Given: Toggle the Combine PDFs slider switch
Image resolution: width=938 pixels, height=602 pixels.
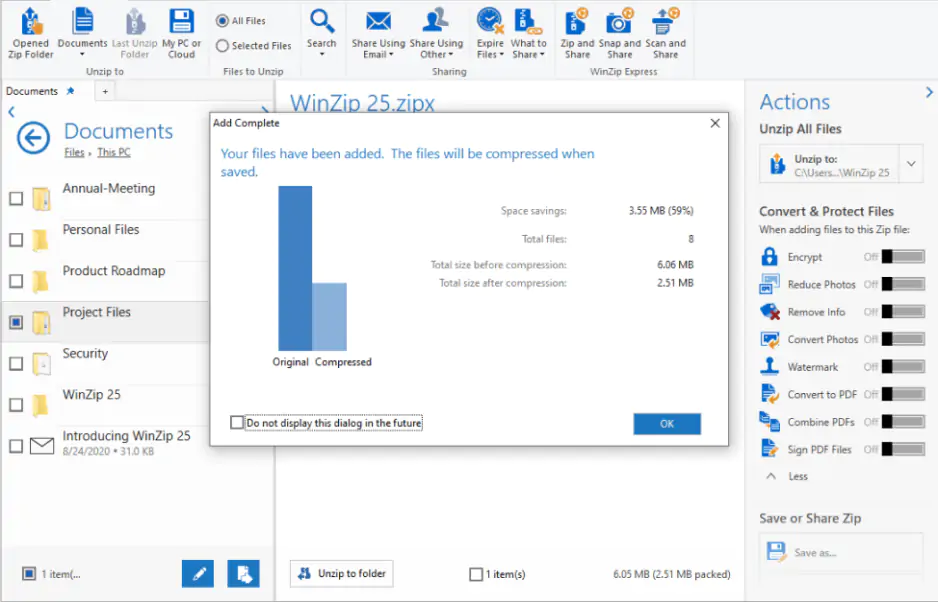Looking at the screenshot, I should (903, 422).
